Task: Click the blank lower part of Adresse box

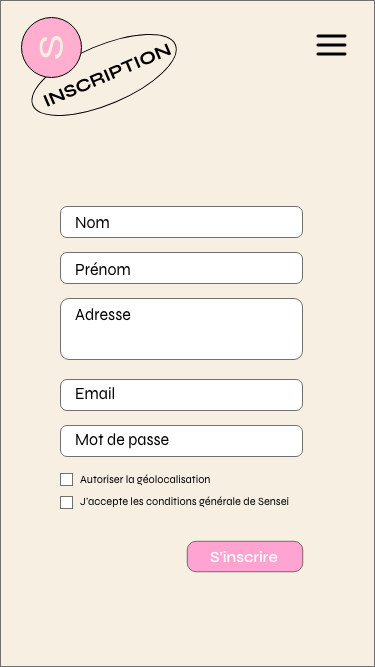Action: [182, 343]
